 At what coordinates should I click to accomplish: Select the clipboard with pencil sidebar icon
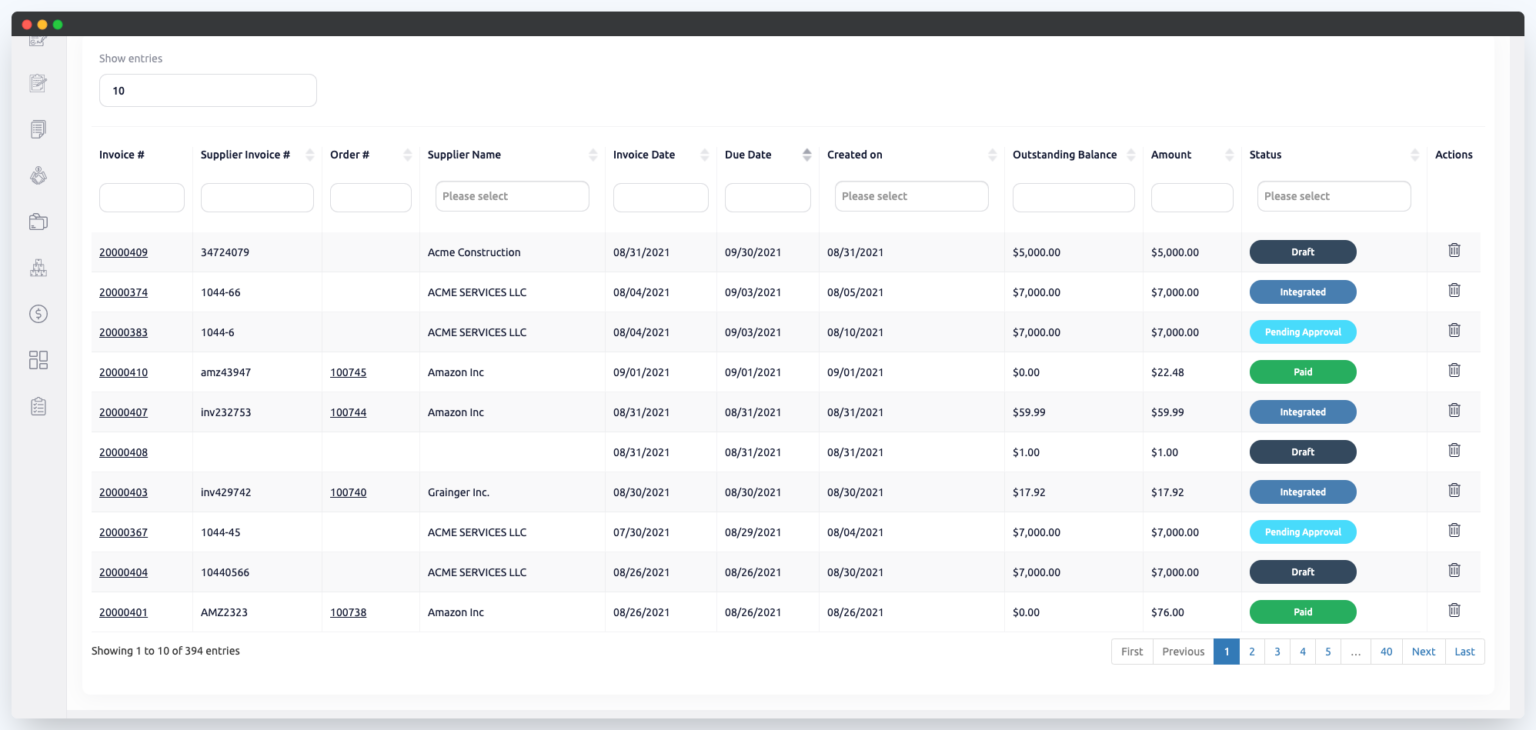pyautogui.click(x=37, y=83)
